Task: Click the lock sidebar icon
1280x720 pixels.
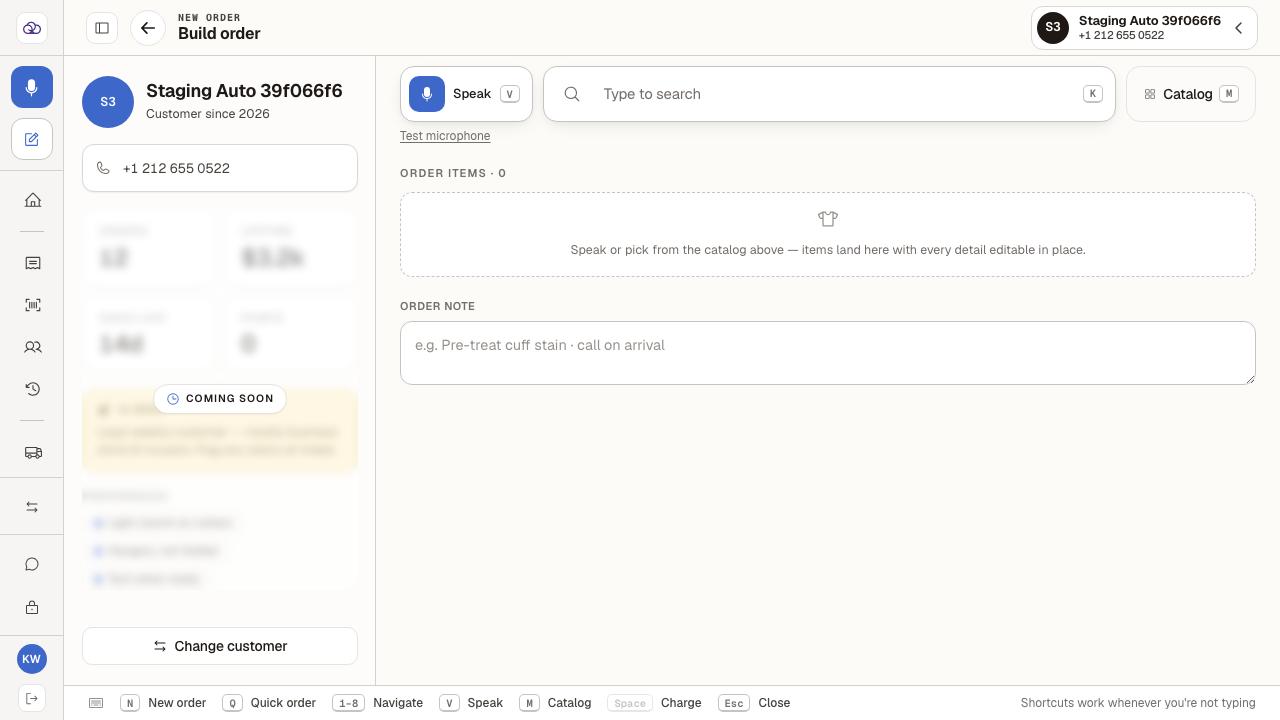Action: point(32,607)
